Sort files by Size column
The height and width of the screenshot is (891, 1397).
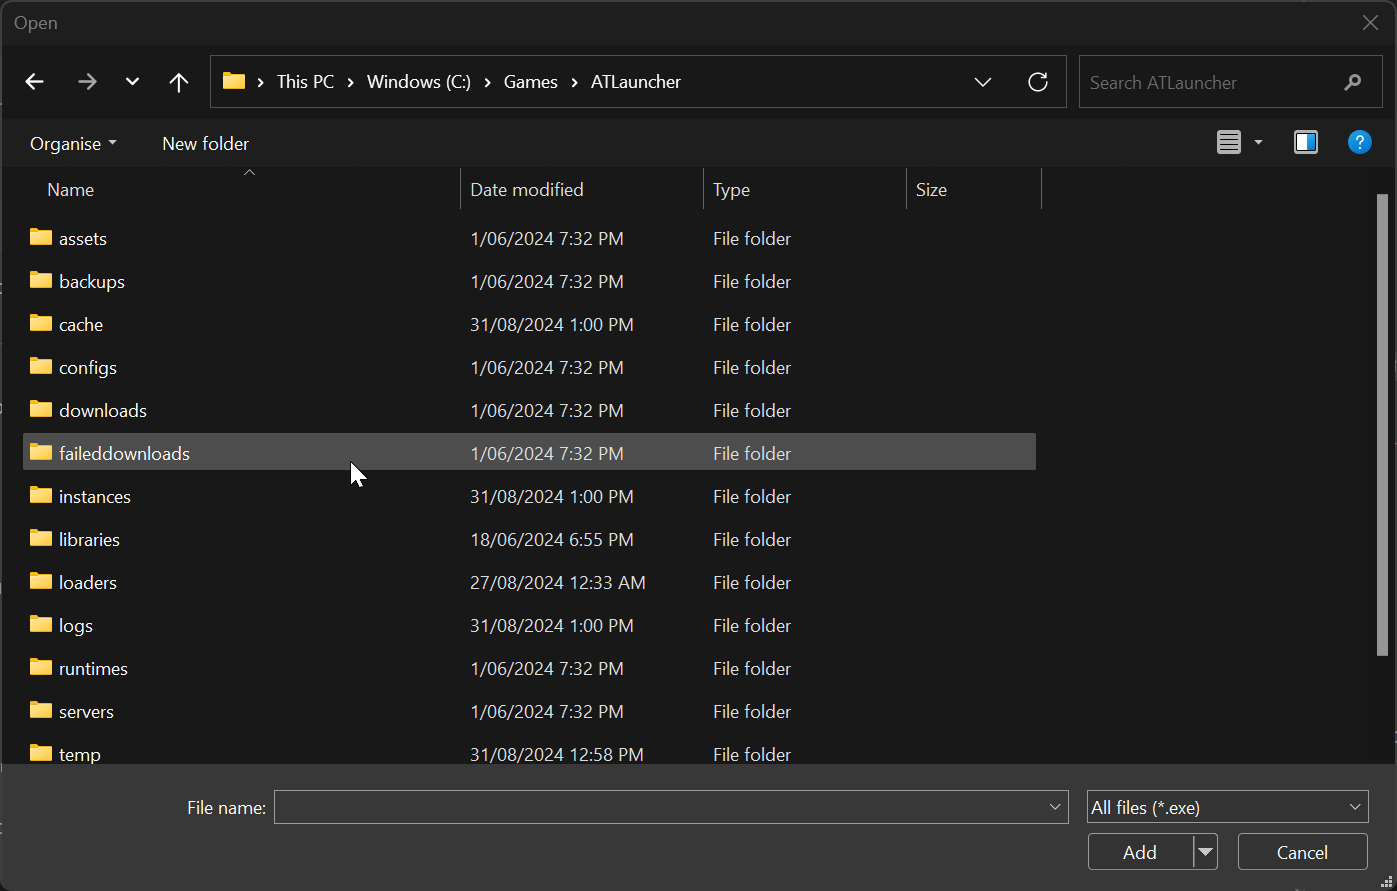931,189
